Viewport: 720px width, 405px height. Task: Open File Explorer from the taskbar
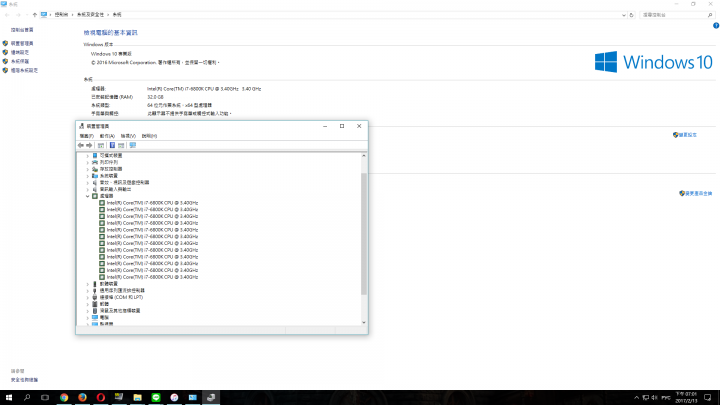(137, 398)
